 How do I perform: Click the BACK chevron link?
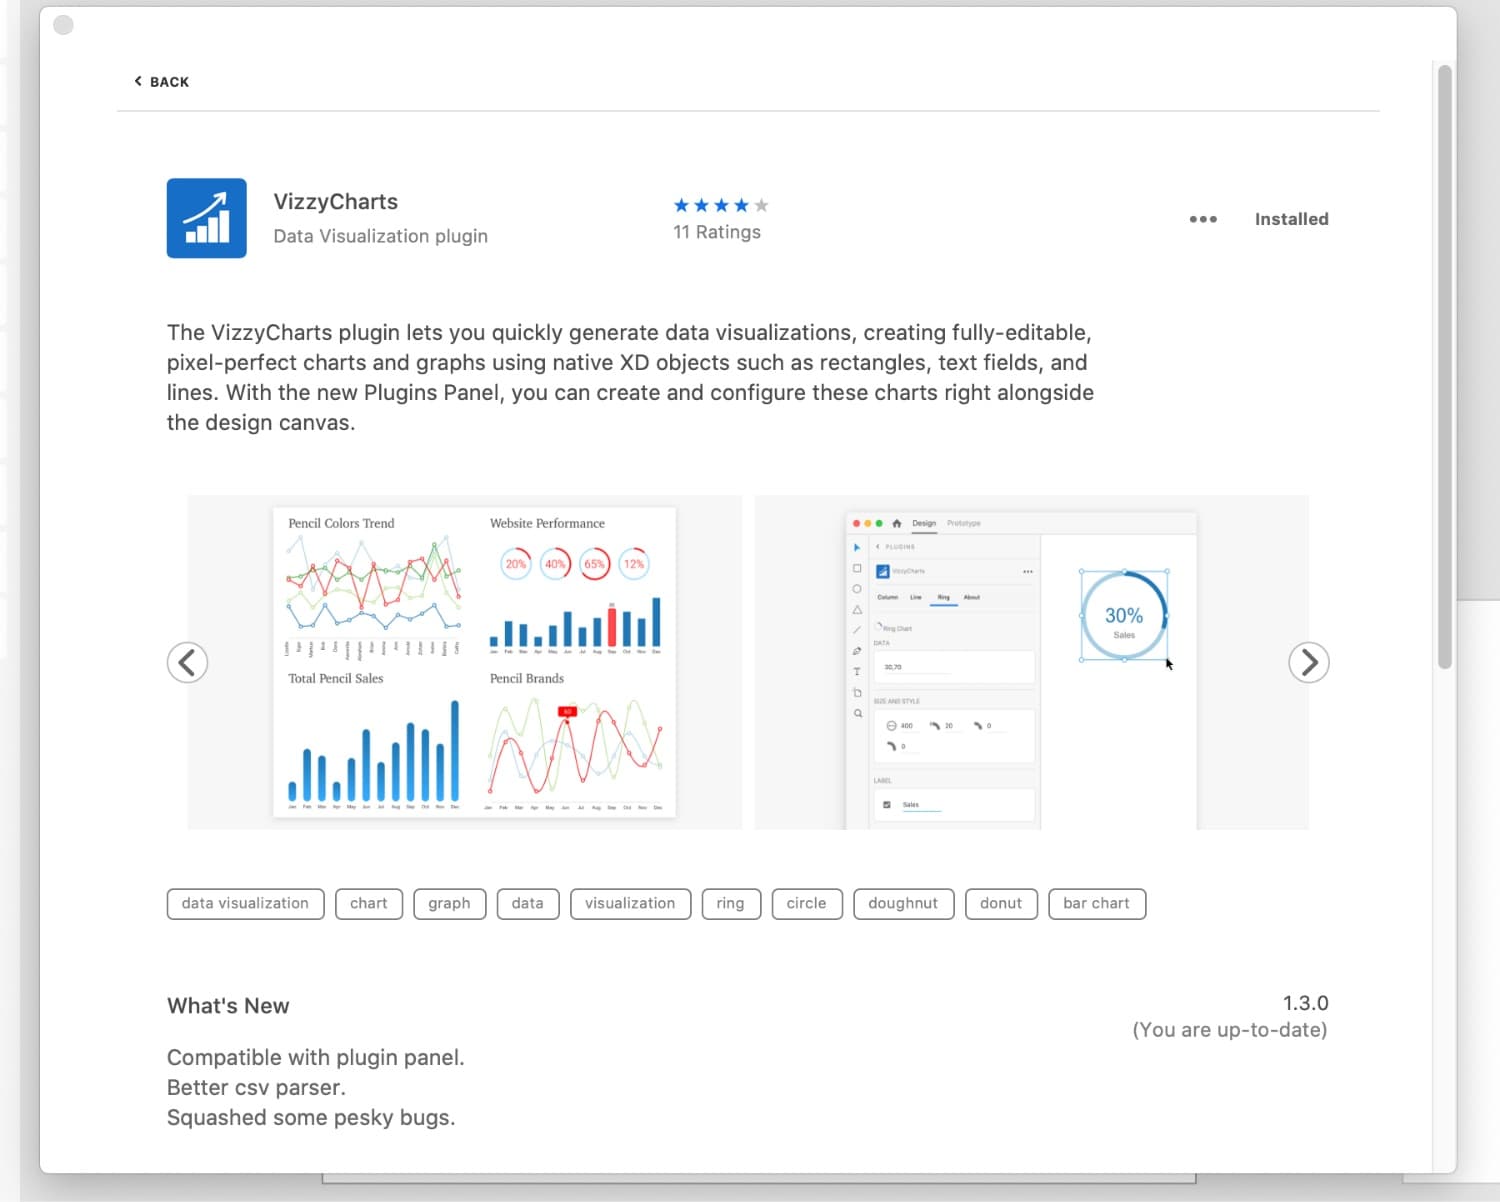point(162,82)
